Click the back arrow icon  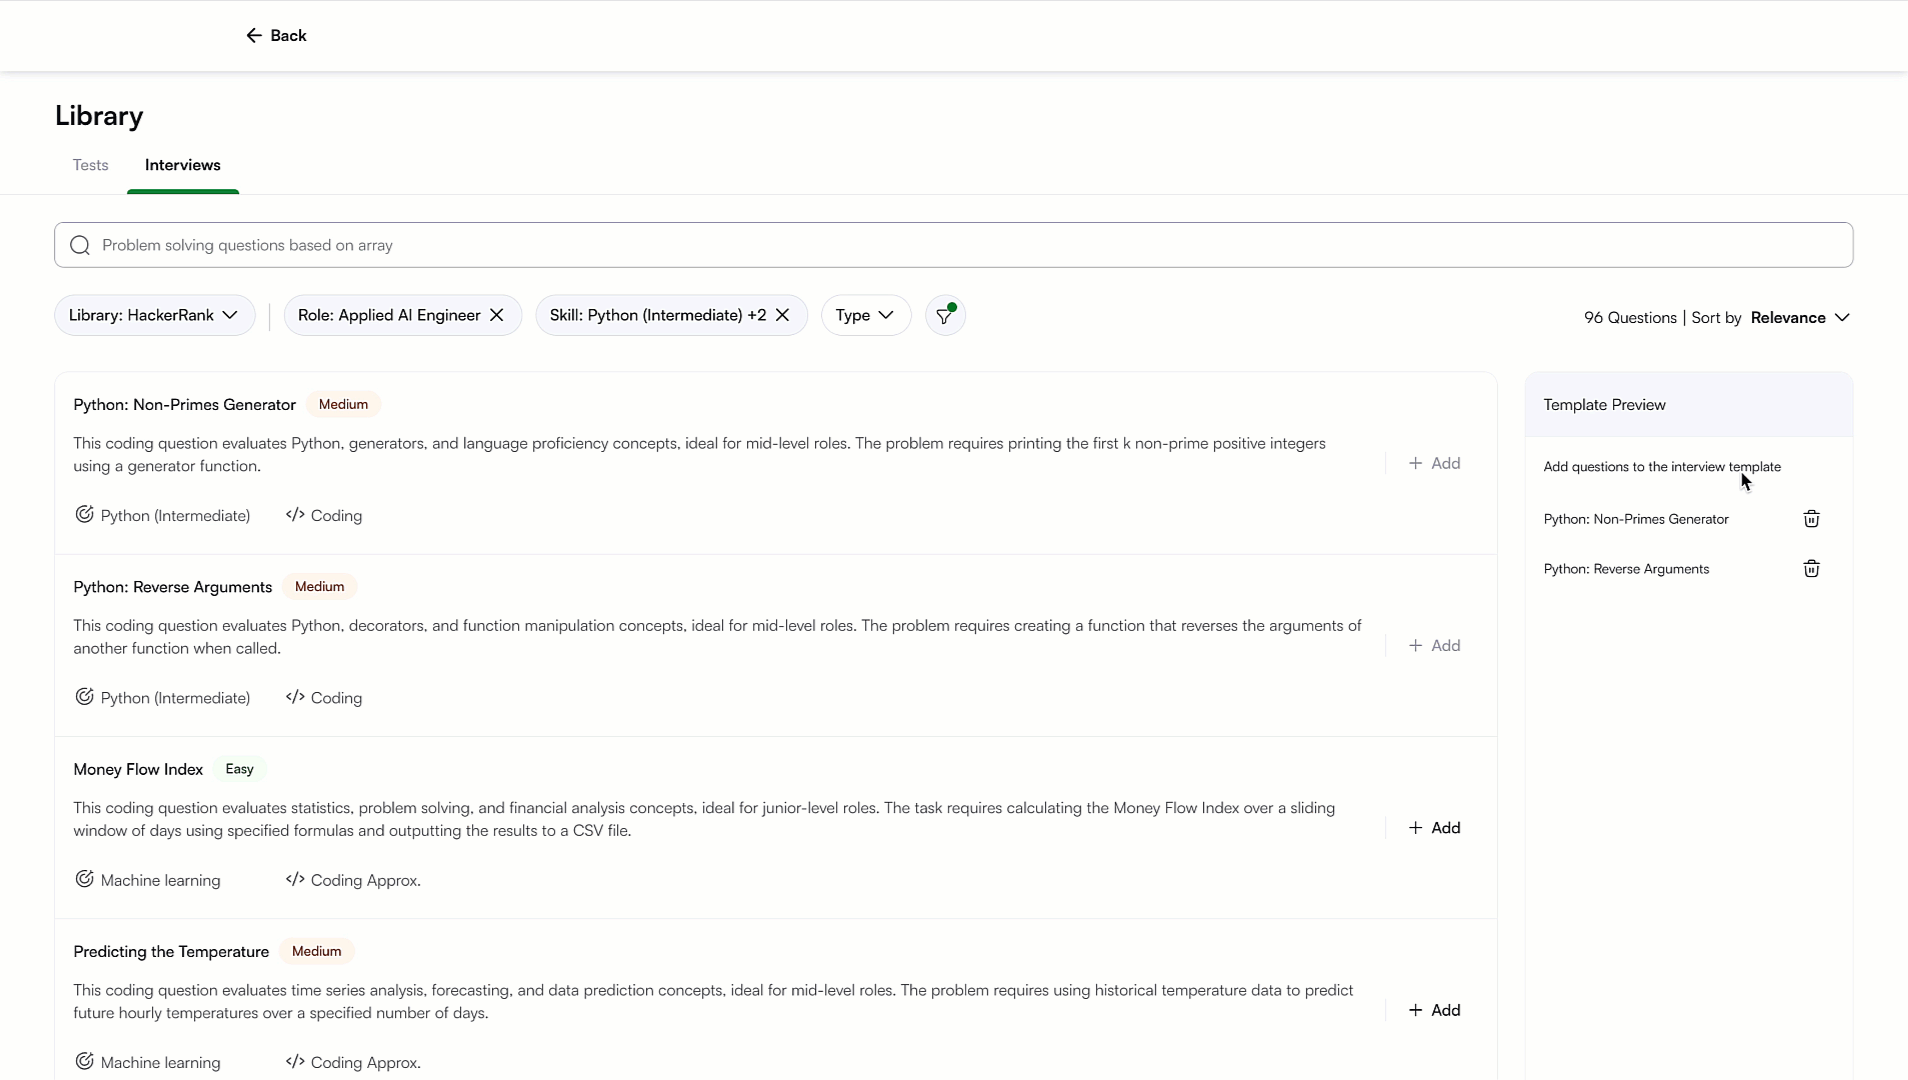(x=254, y=36)
